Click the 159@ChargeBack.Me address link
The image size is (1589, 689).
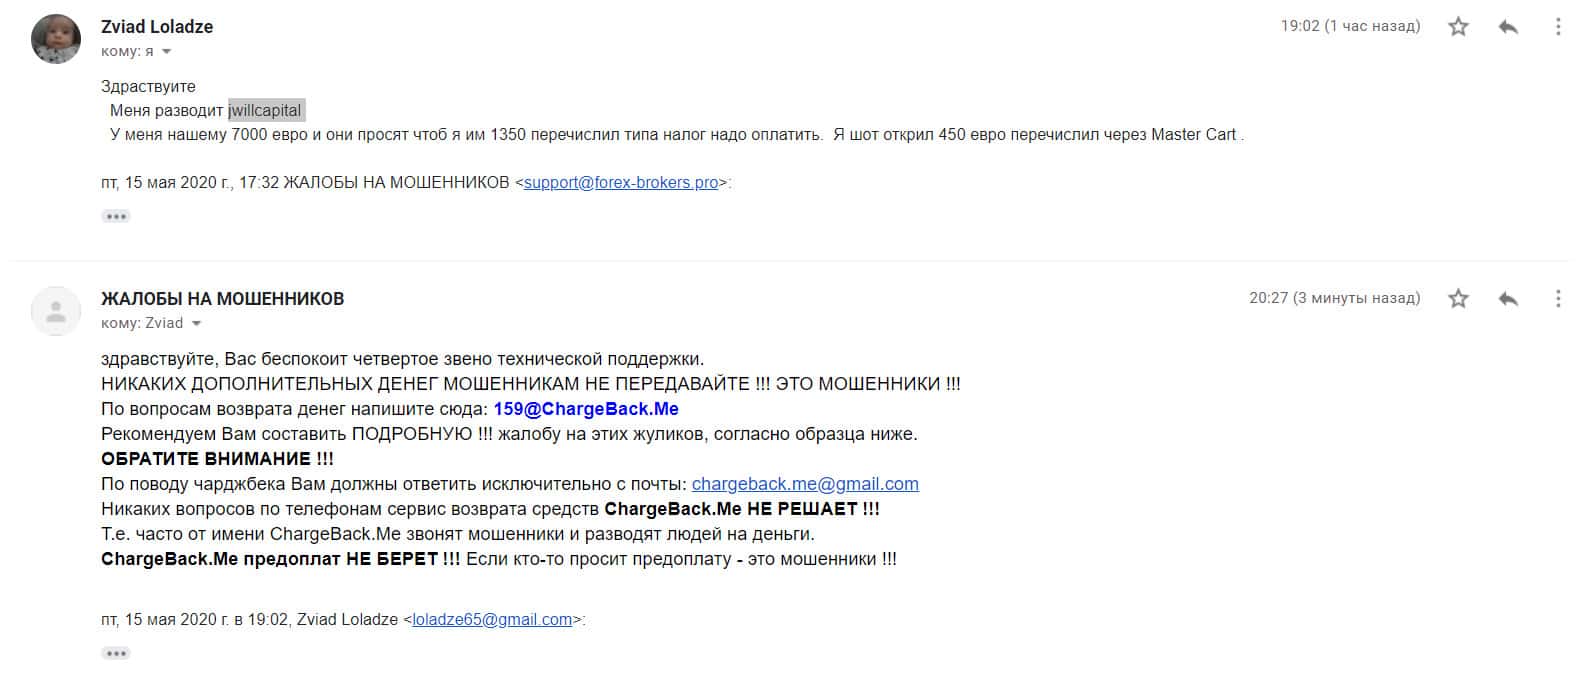pyautogui.click(x=586, y=409)
